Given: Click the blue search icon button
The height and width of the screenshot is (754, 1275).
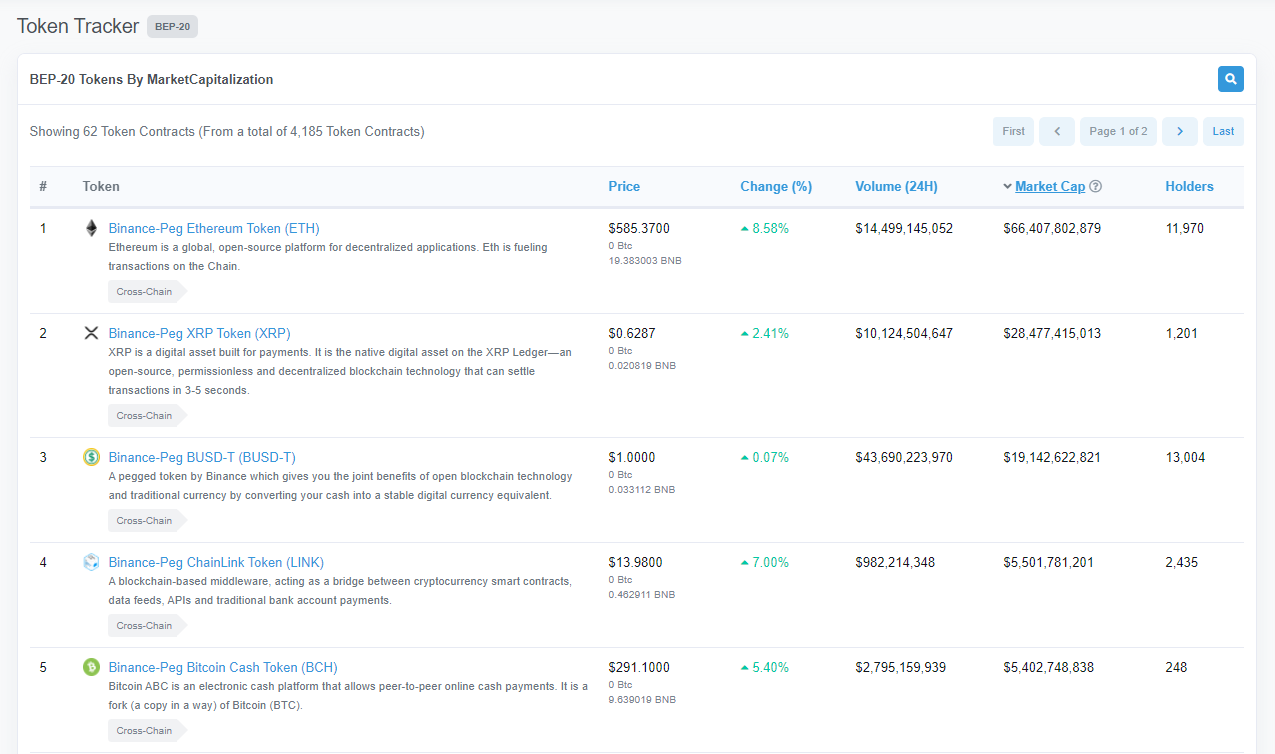Looking at the screenshot, I should [x=1230, y=79].
